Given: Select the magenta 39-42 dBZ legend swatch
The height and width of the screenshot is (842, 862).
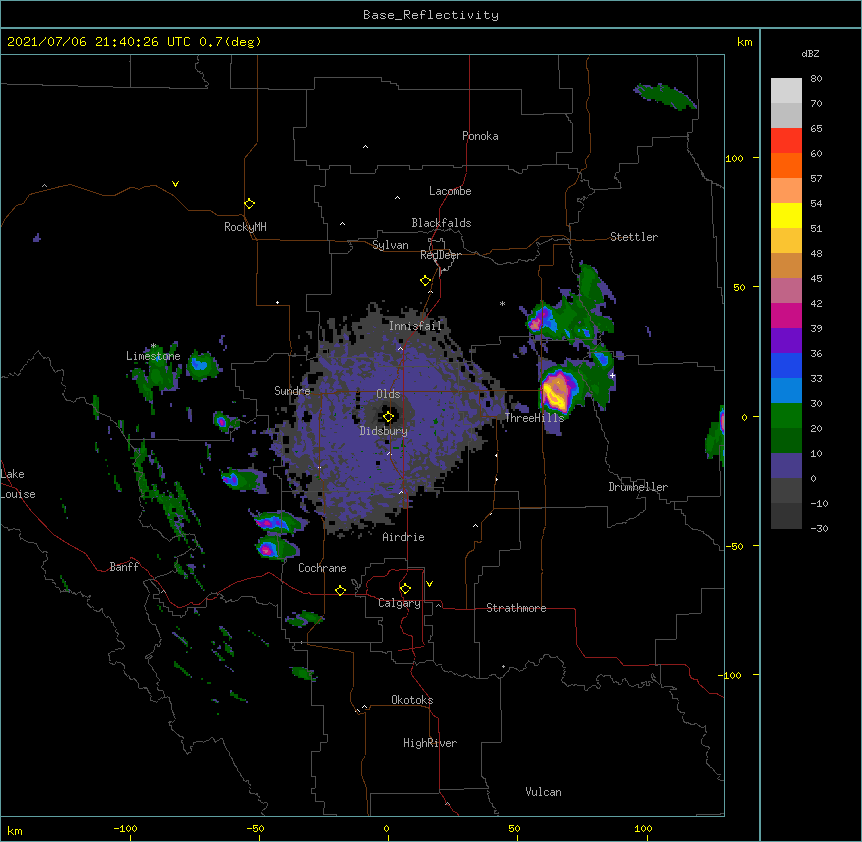Looking at the screenshot, I should click(786, 315).
